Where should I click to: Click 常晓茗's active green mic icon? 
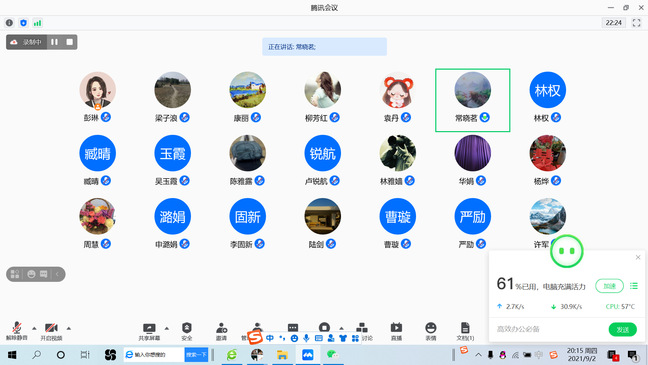pos(484,117)
